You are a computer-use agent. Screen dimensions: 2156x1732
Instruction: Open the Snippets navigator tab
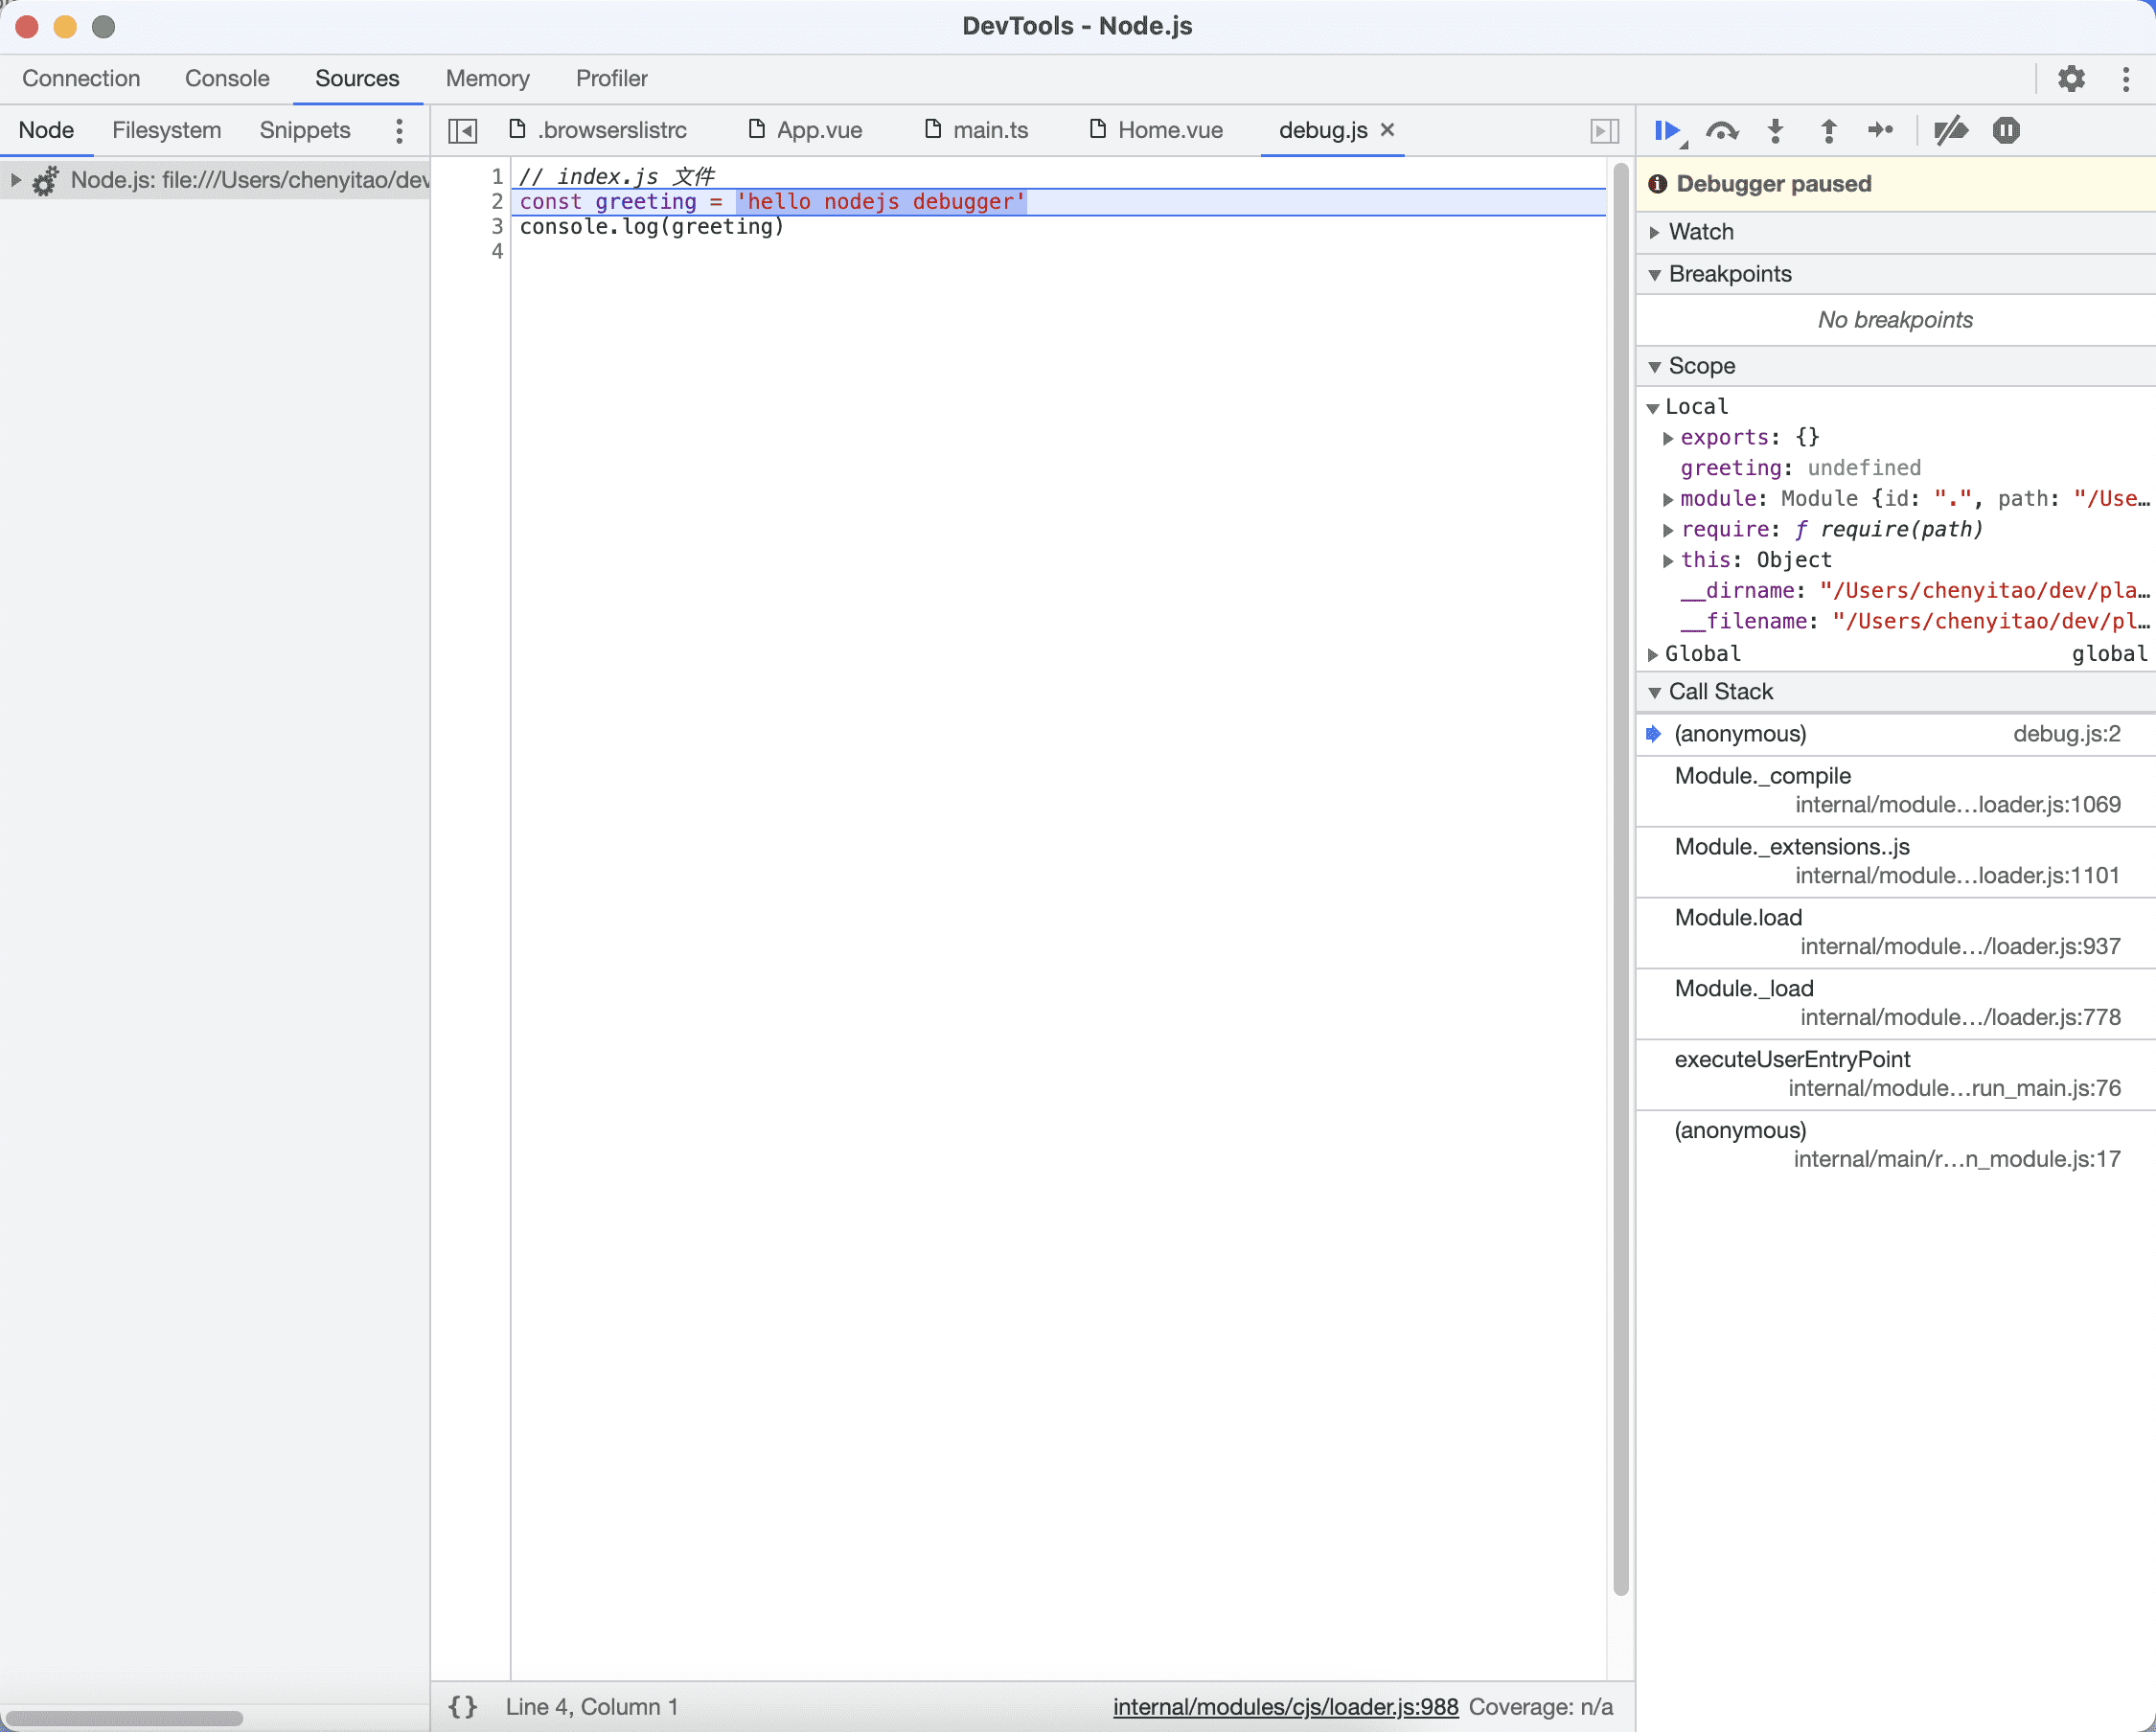[x=305, y=131]
